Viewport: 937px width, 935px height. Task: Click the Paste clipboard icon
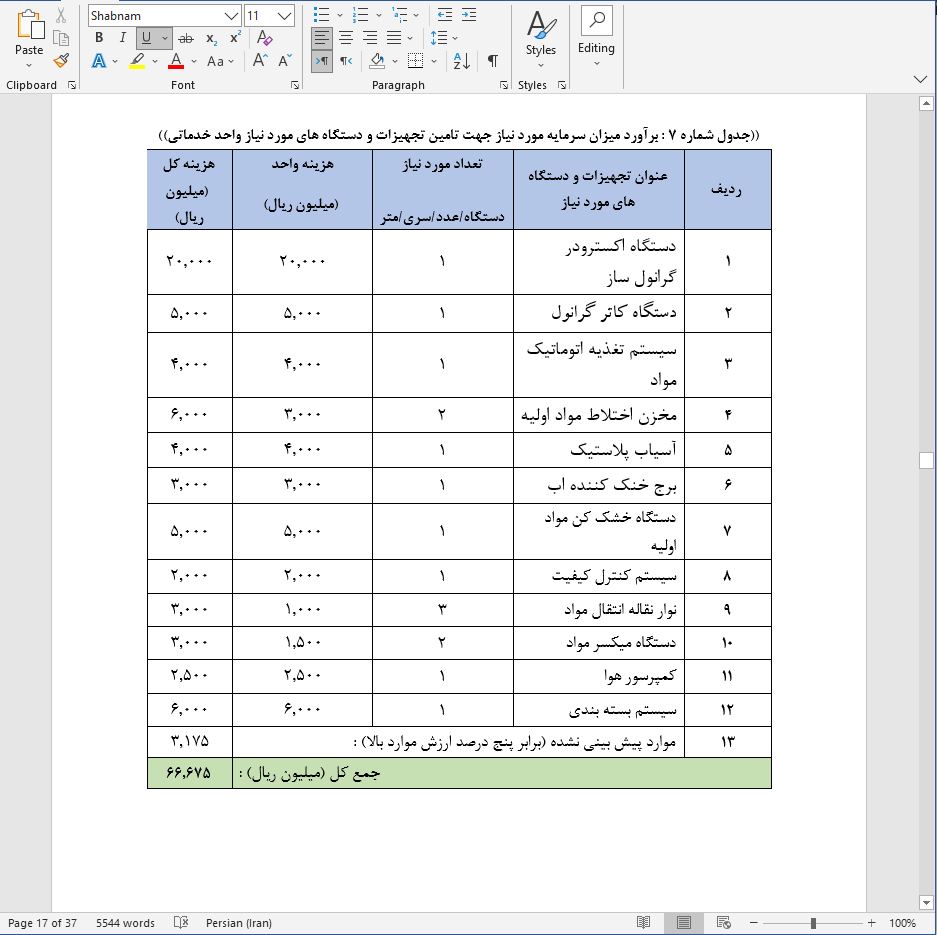tap(30, 25)
